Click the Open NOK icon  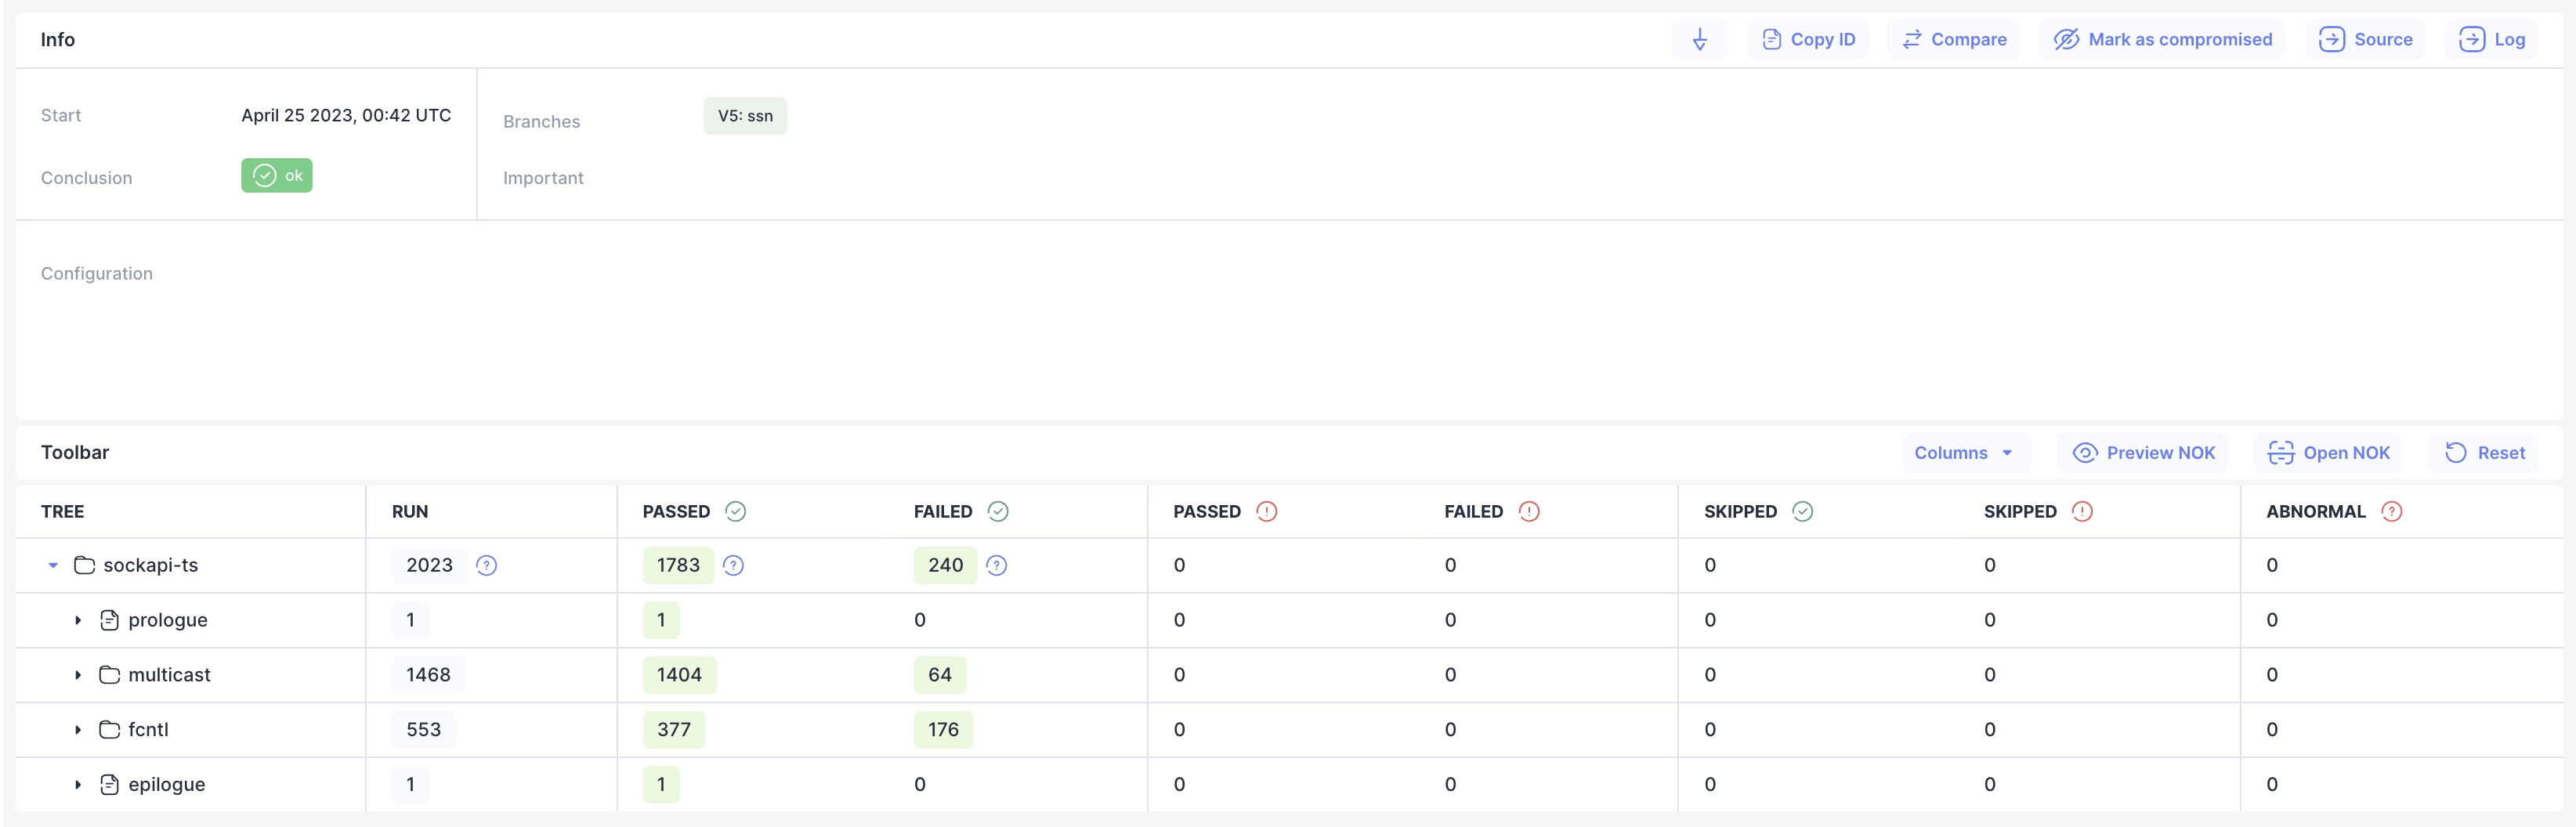point(2281,452)
